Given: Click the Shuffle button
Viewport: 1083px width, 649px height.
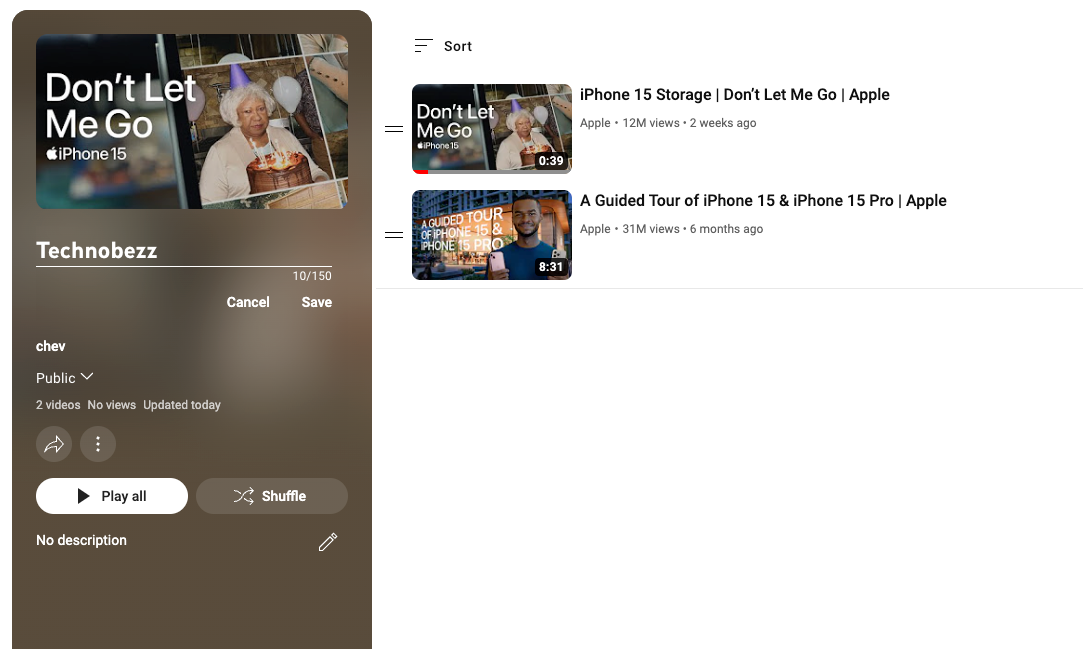Looking at the screenshot, I should pyautogui.click(x=272, y=496).
